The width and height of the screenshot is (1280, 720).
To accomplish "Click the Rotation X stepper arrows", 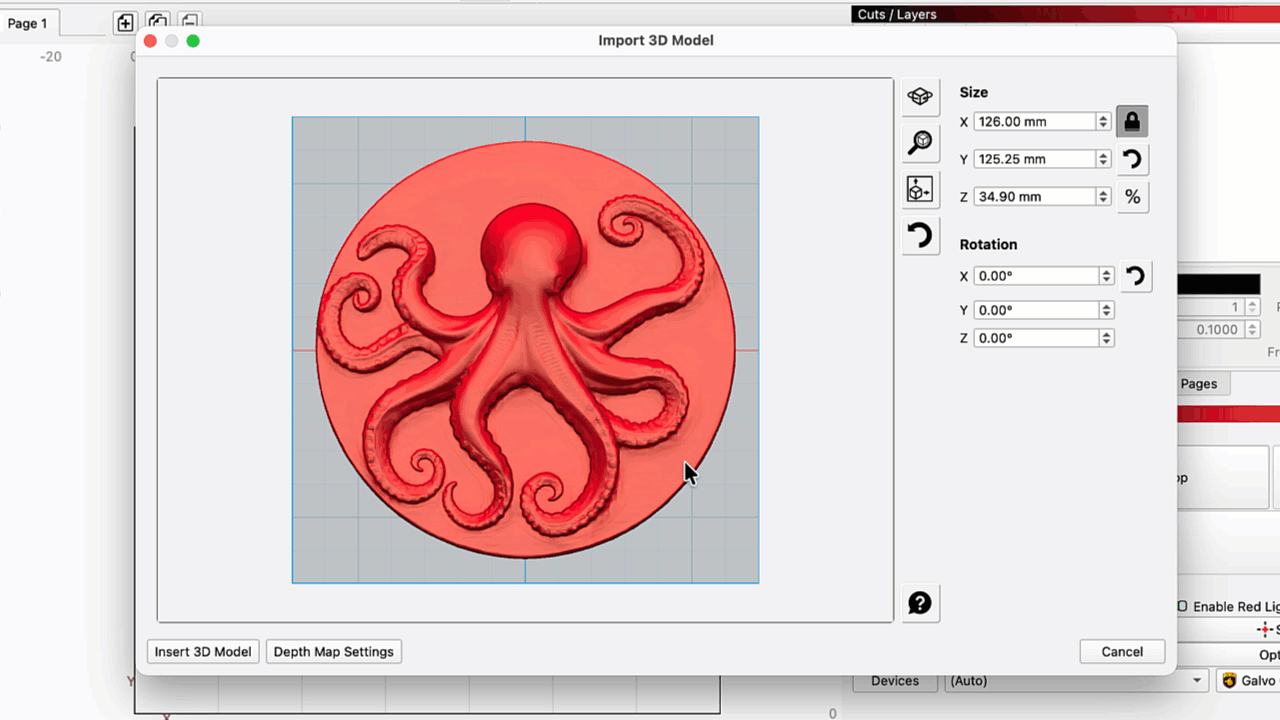I will [1106, 276].
